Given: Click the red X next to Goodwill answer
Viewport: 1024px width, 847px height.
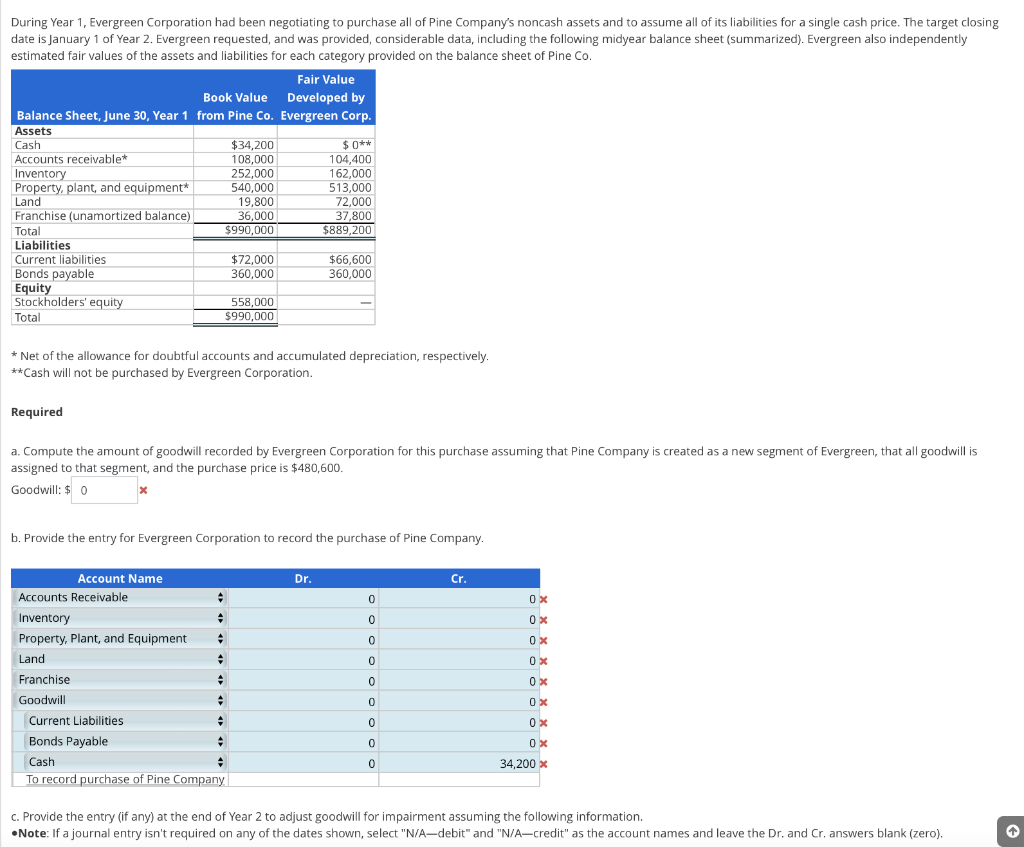Looking at the screenshot, I should coord(144,490).
